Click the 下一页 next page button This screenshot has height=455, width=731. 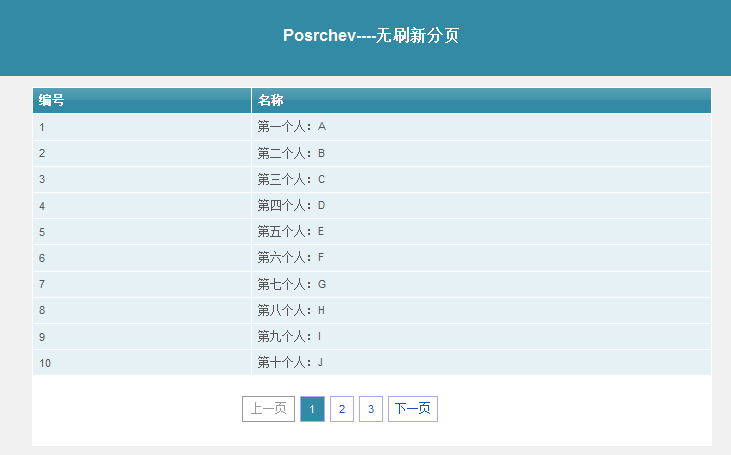coord(413,409)
